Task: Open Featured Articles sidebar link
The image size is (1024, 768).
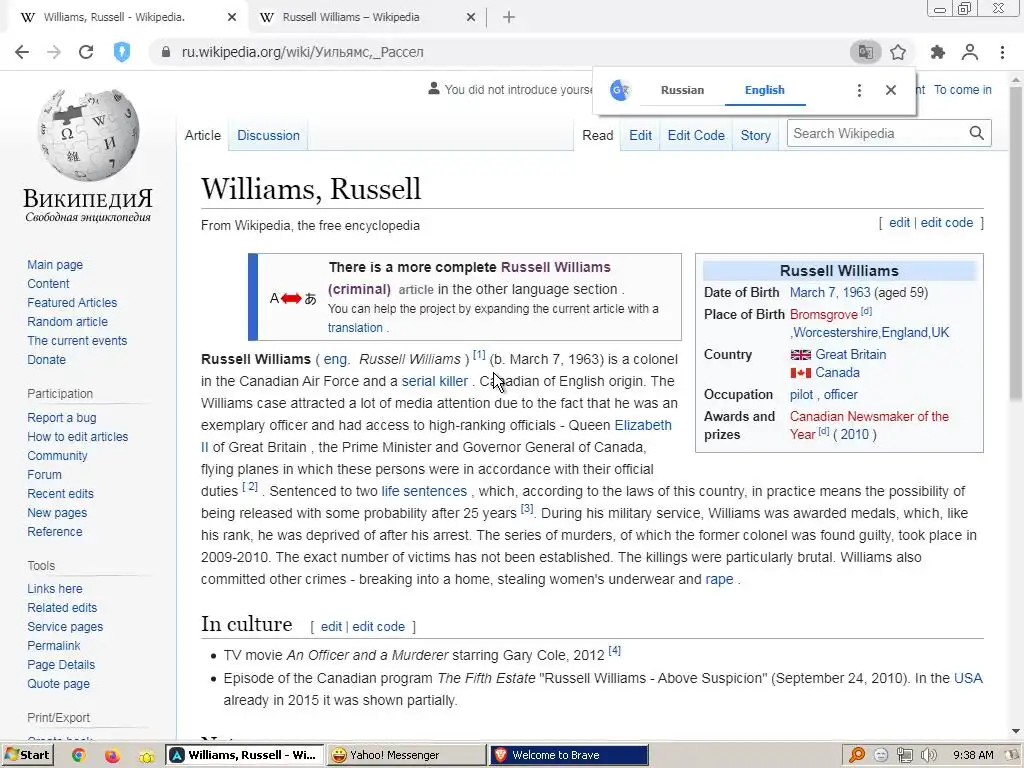Action: (x=72, y=302)
